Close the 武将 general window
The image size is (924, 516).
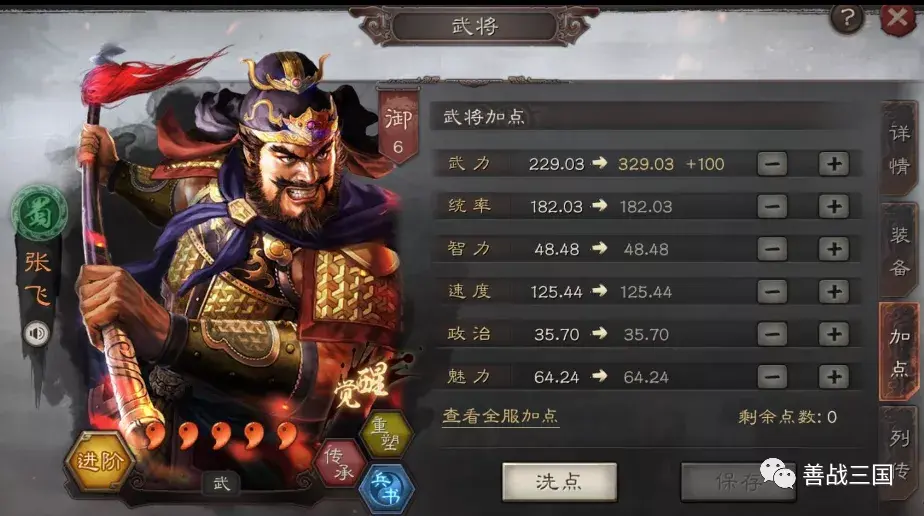[898, 18]
